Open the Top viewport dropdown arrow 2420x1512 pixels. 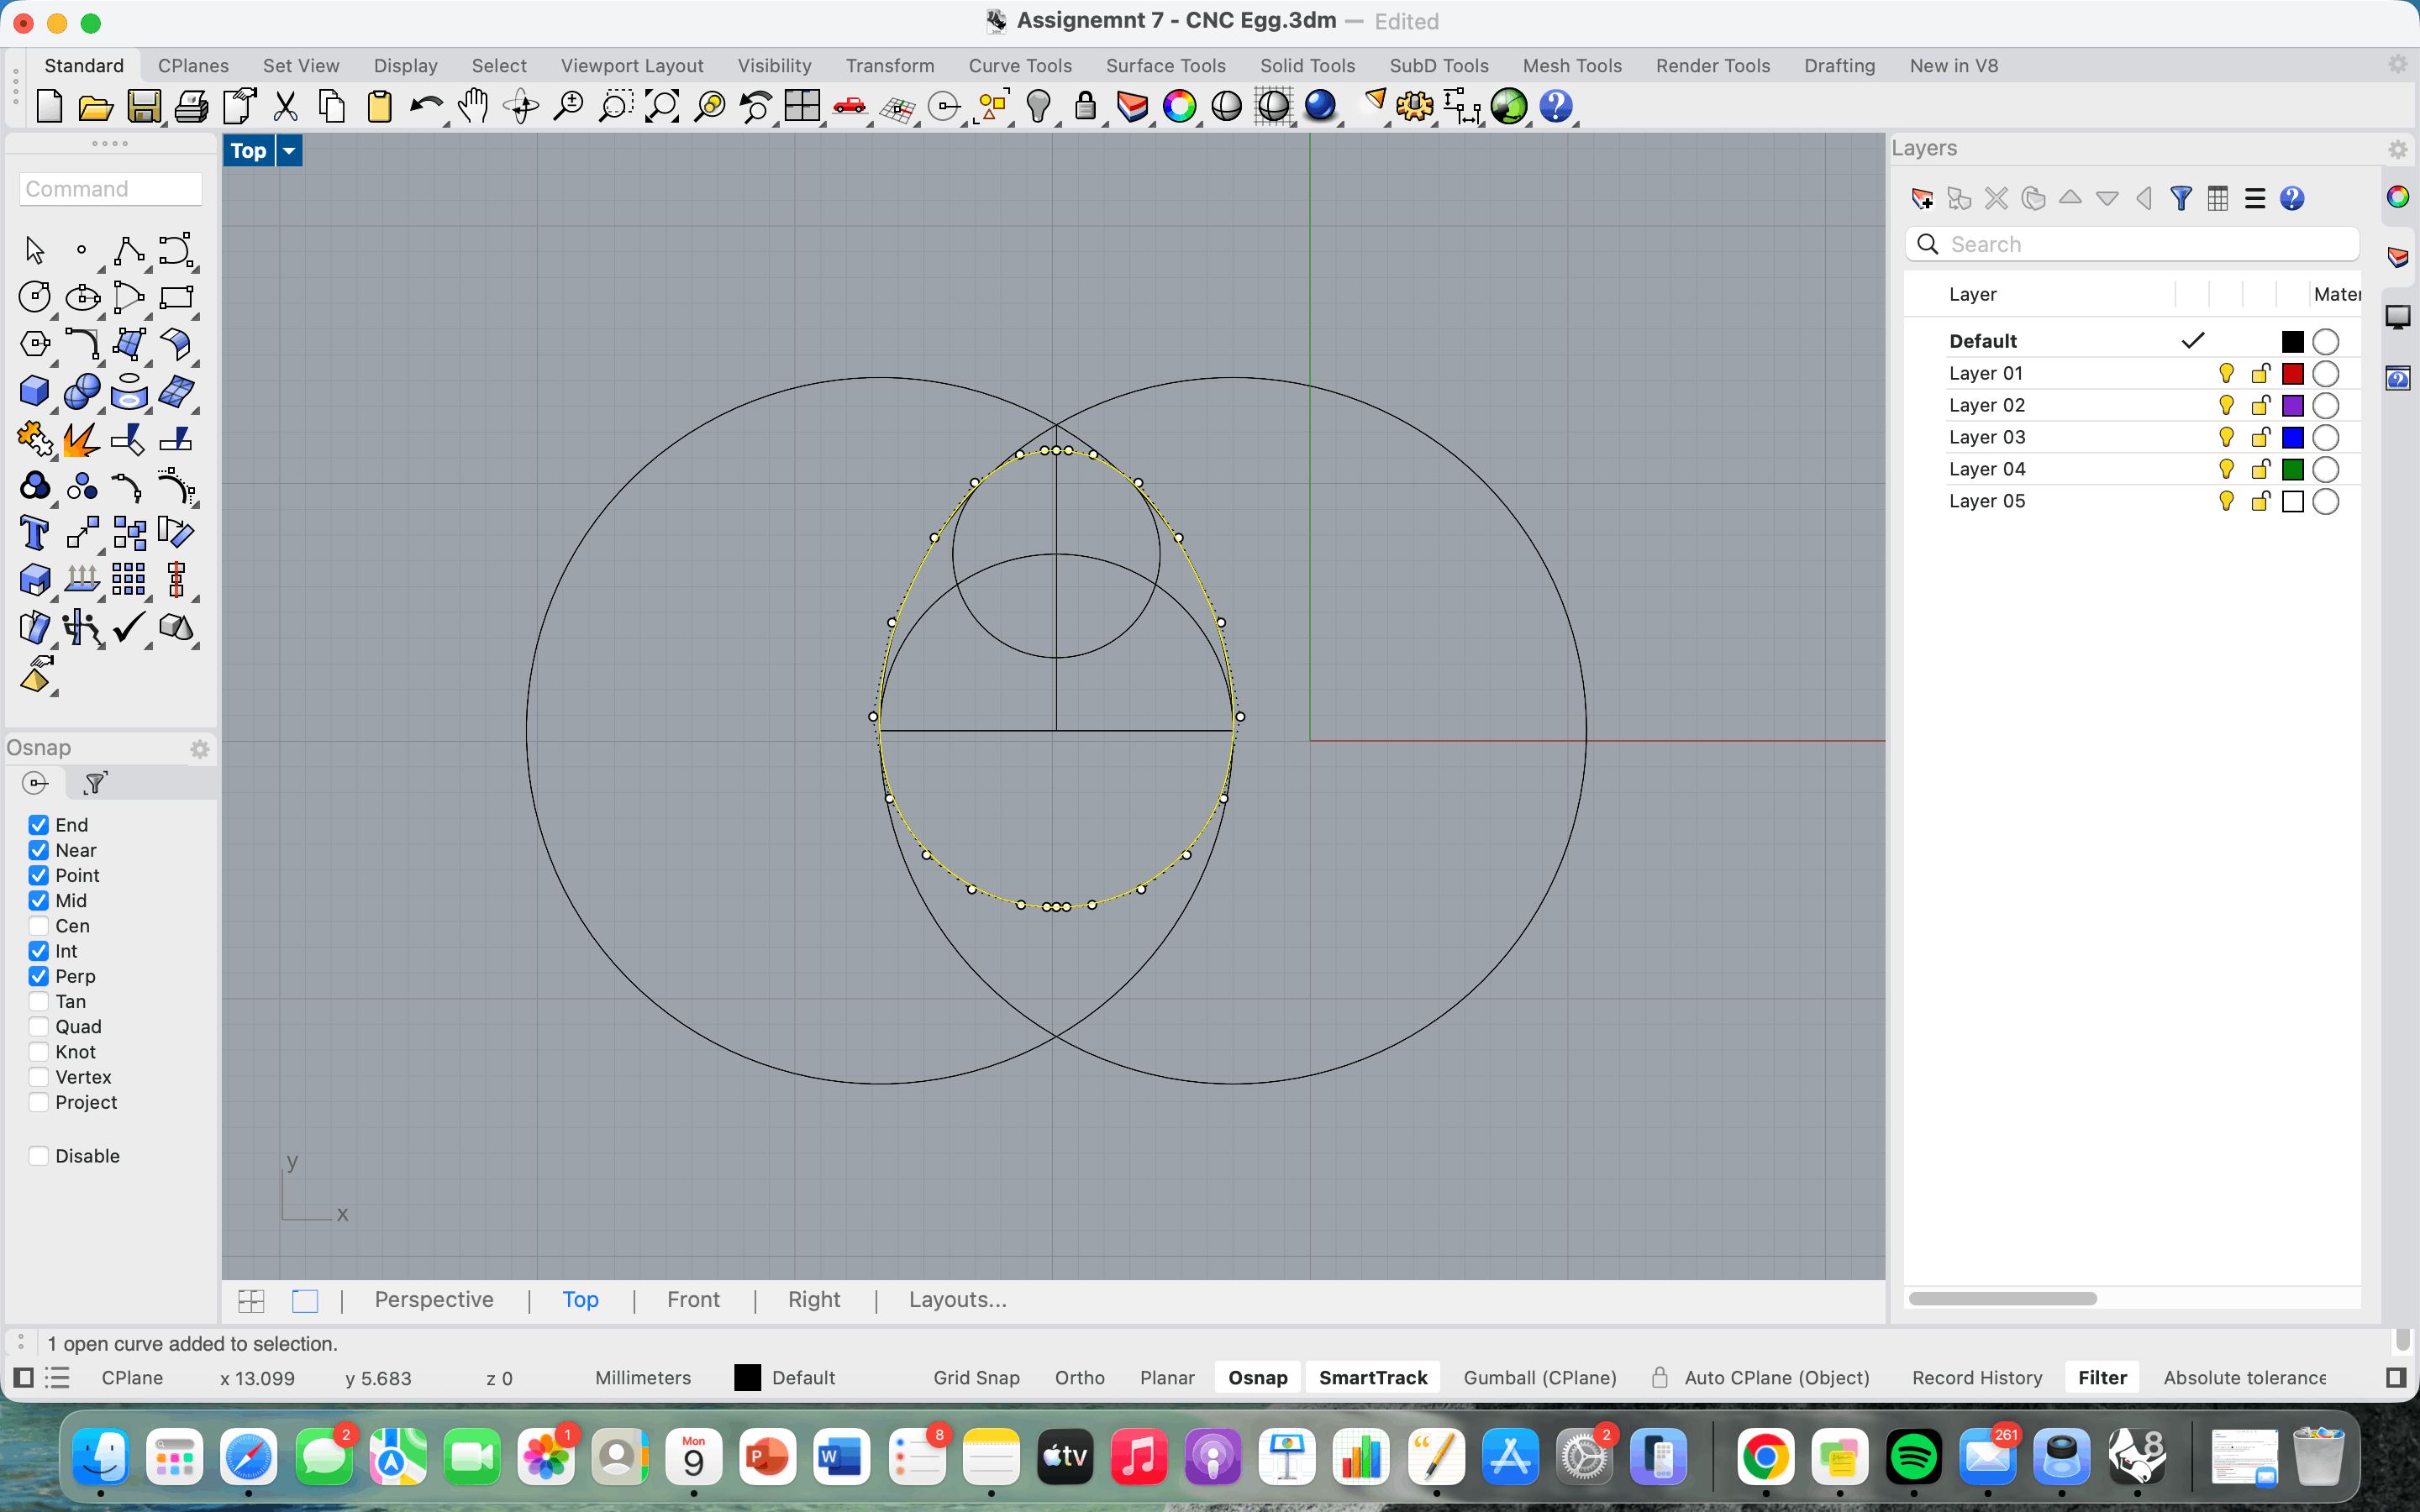(289, 151)
